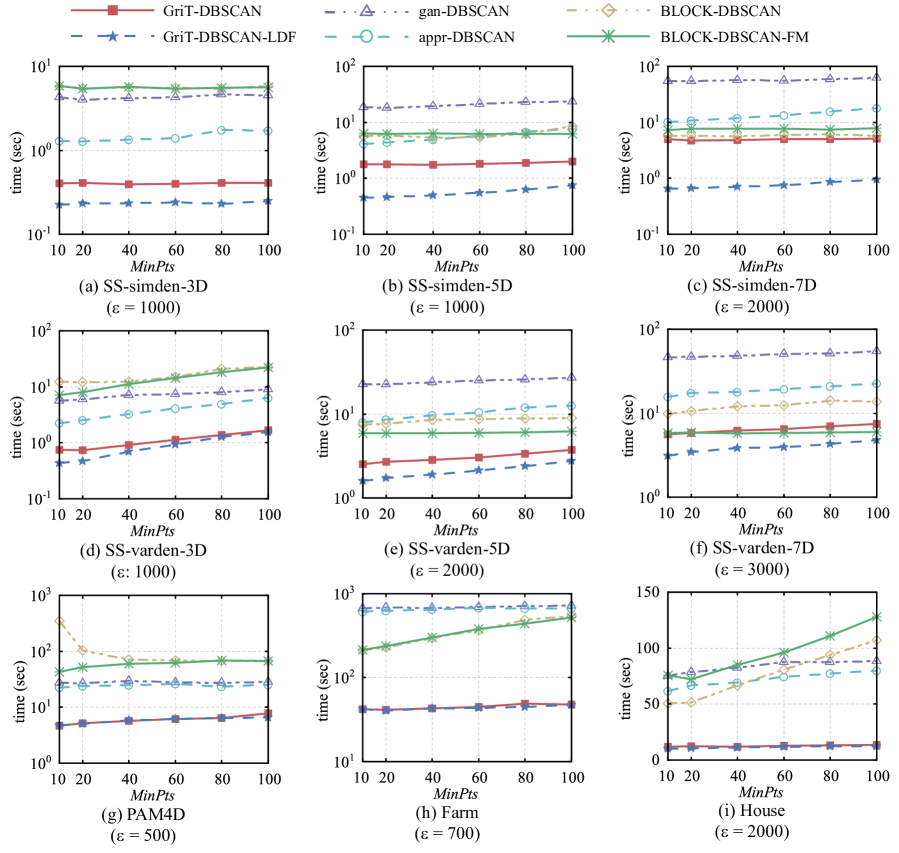Click '(ε = 1000)' under SS-simden-5D caption

pos(447,307)
